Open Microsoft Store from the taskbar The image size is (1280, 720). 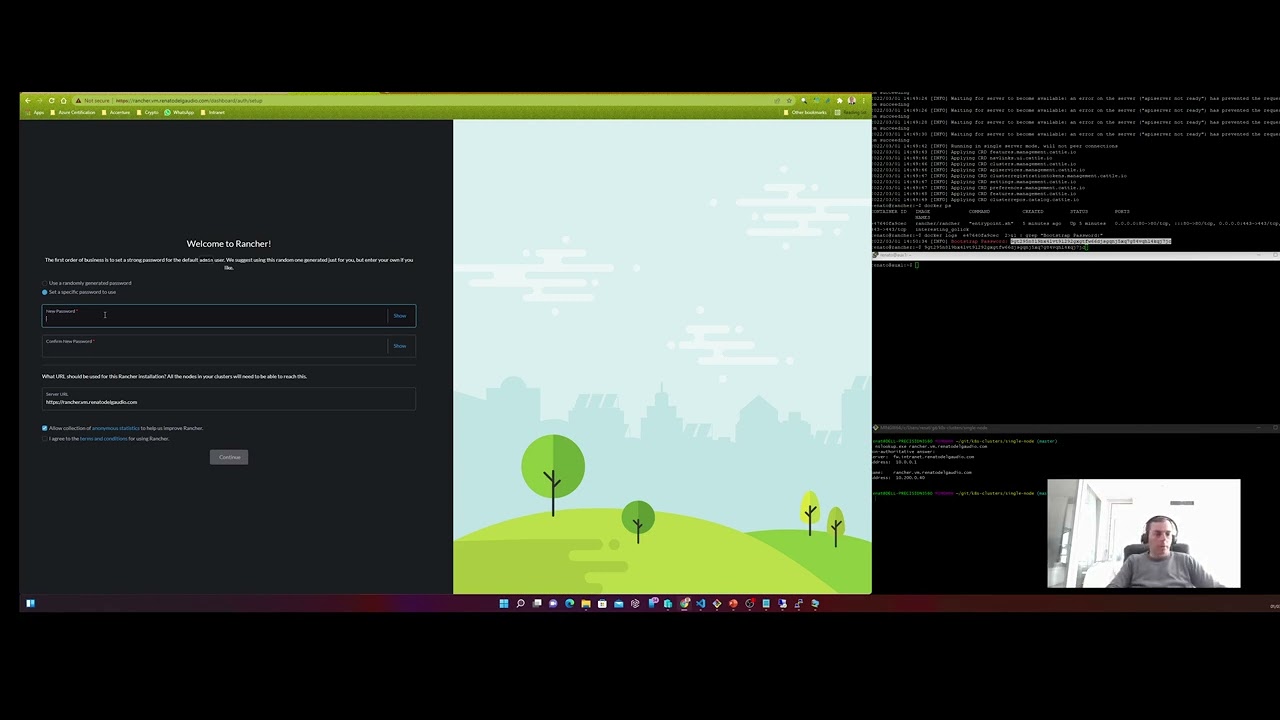coord(602,603)
